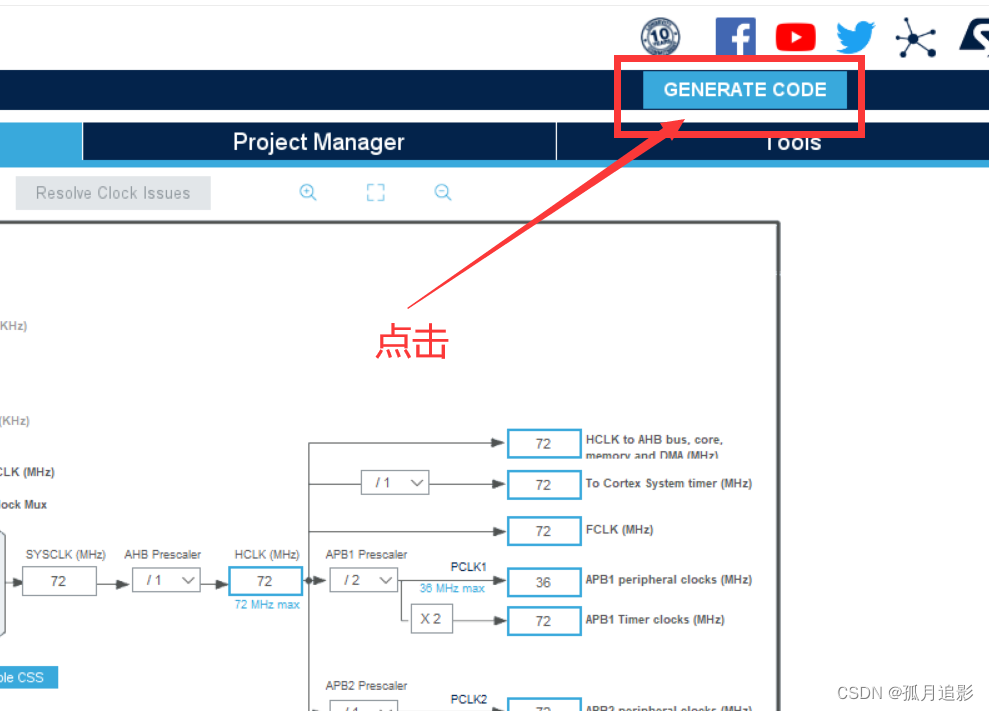Image resolution: width=989 pixels, height=711 pixels.
Task: Click the '36 MHz max' label
Action: coord(452,588)
